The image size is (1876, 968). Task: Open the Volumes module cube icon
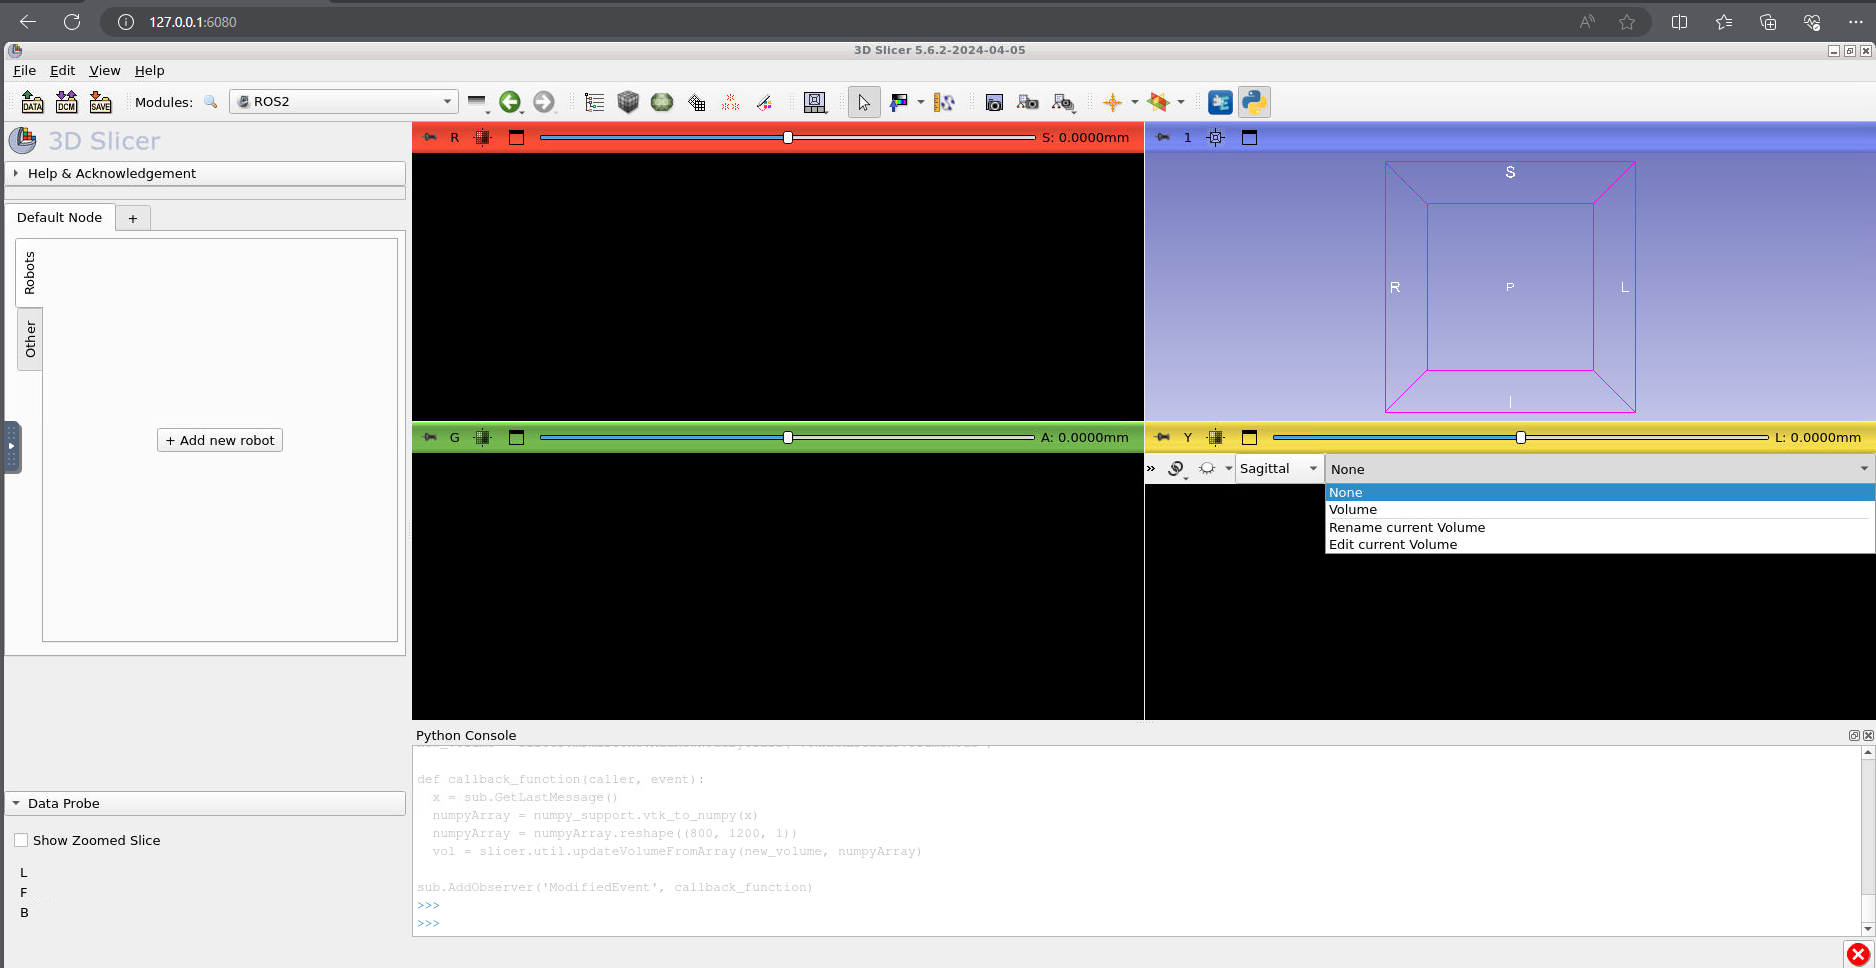628,102
